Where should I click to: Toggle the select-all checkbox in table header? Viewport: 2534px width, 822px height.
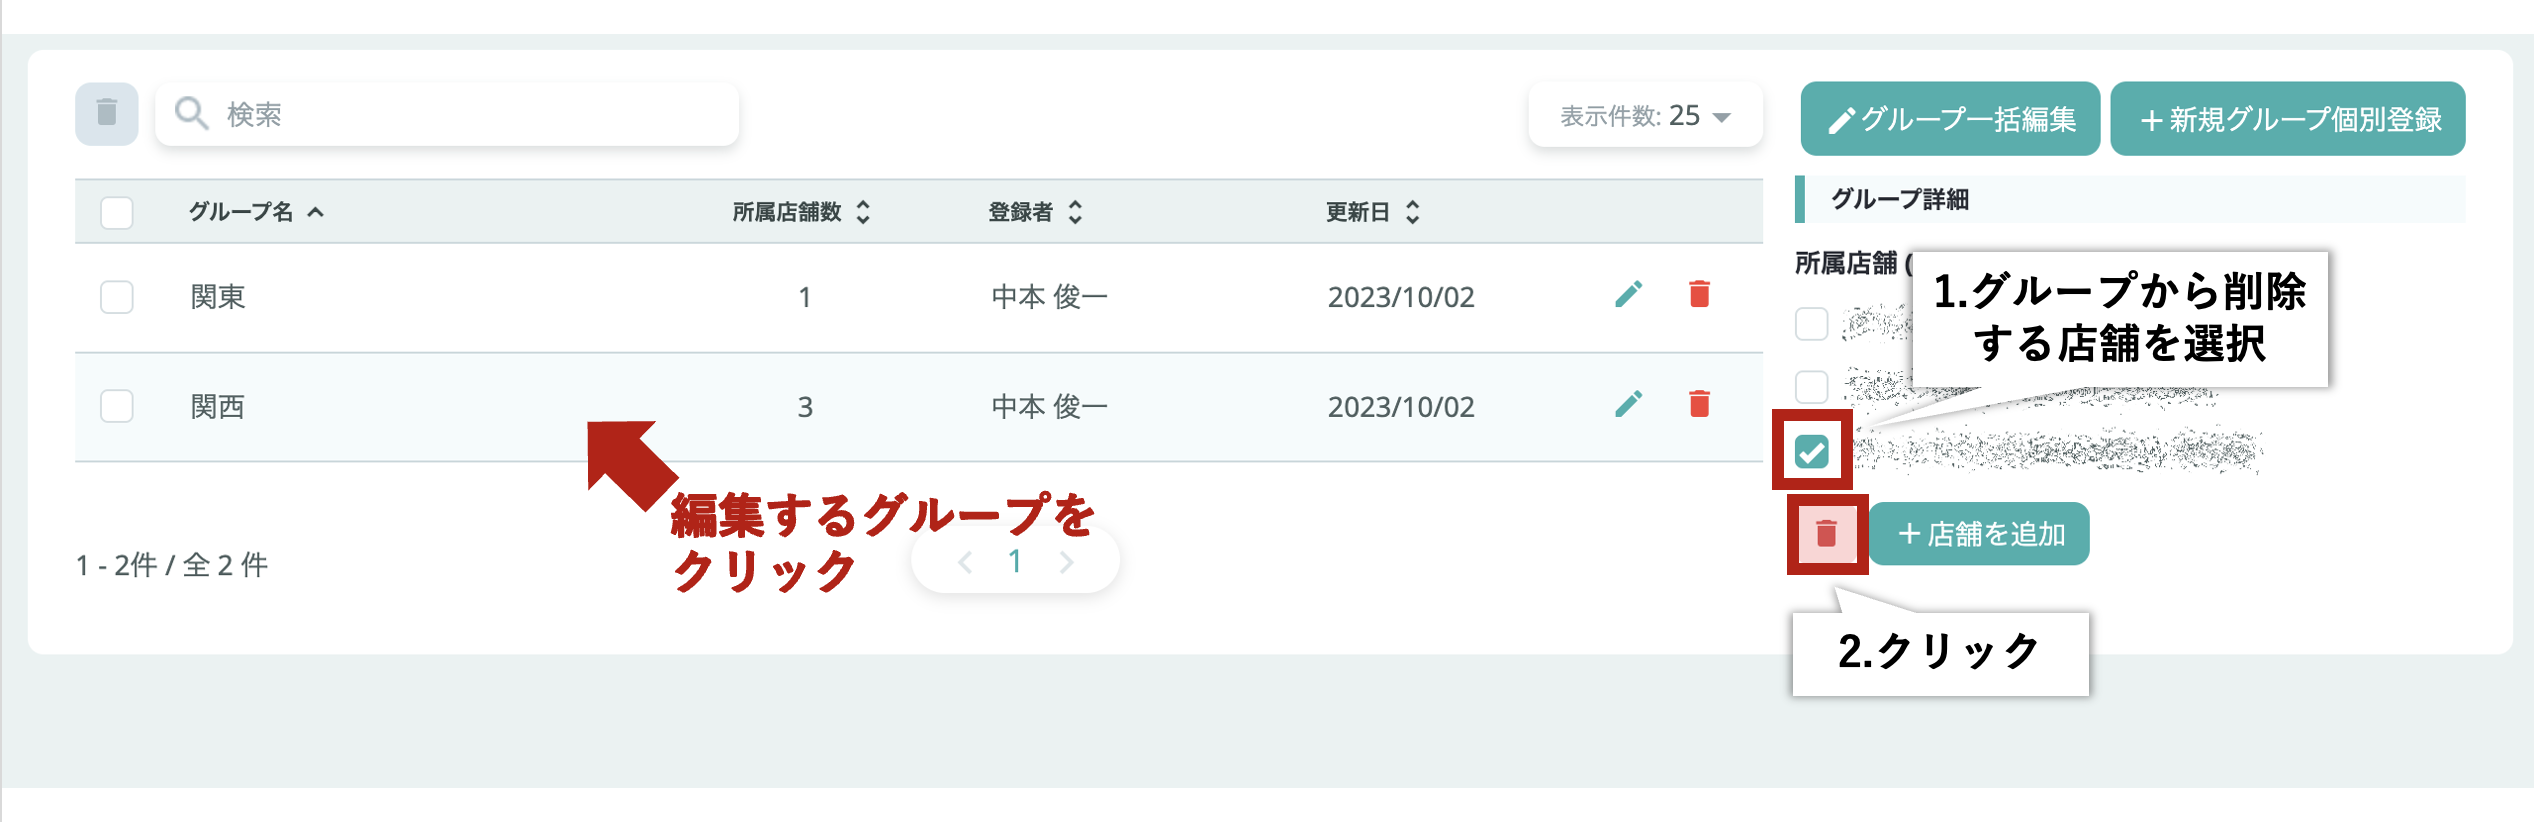(x=117, y=212)
